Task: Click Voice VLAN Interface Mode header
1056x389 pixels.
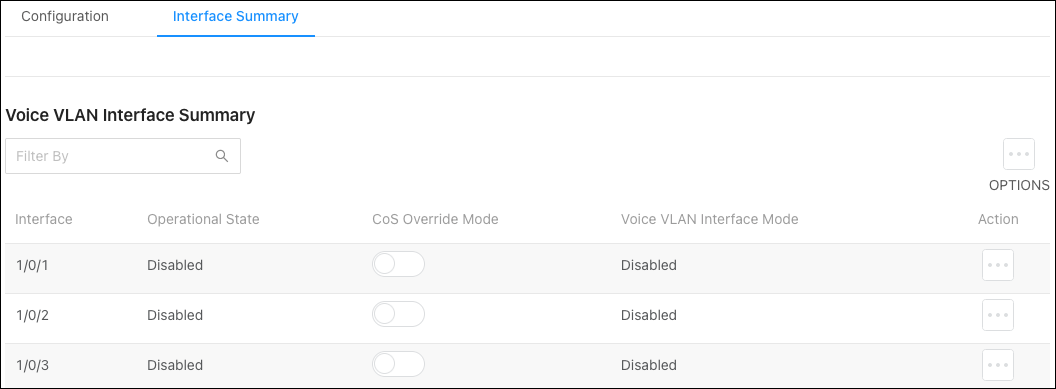Action: coord(709,219)
